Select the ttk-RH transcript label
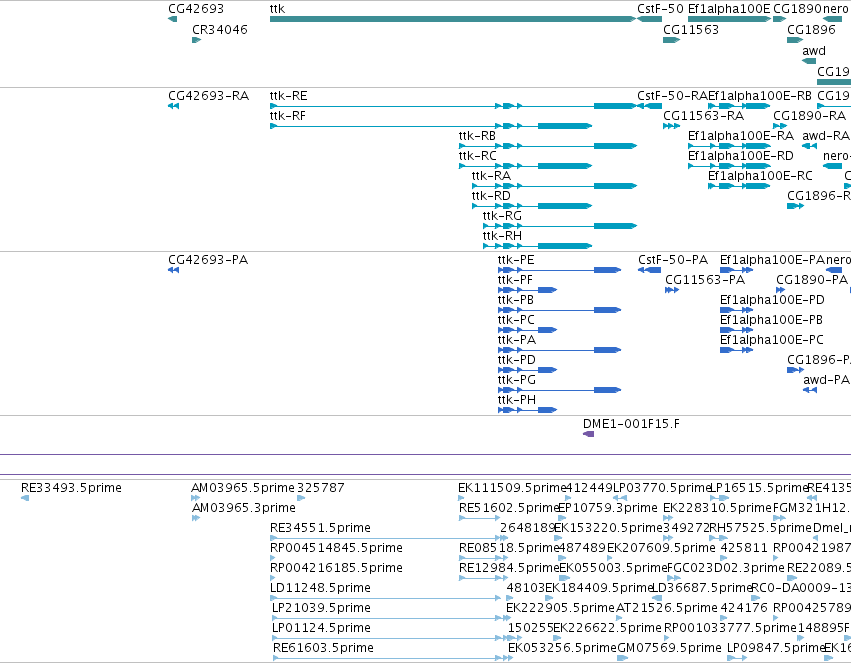The width and height of the screenshot is (851, 663). pos(502,236)
